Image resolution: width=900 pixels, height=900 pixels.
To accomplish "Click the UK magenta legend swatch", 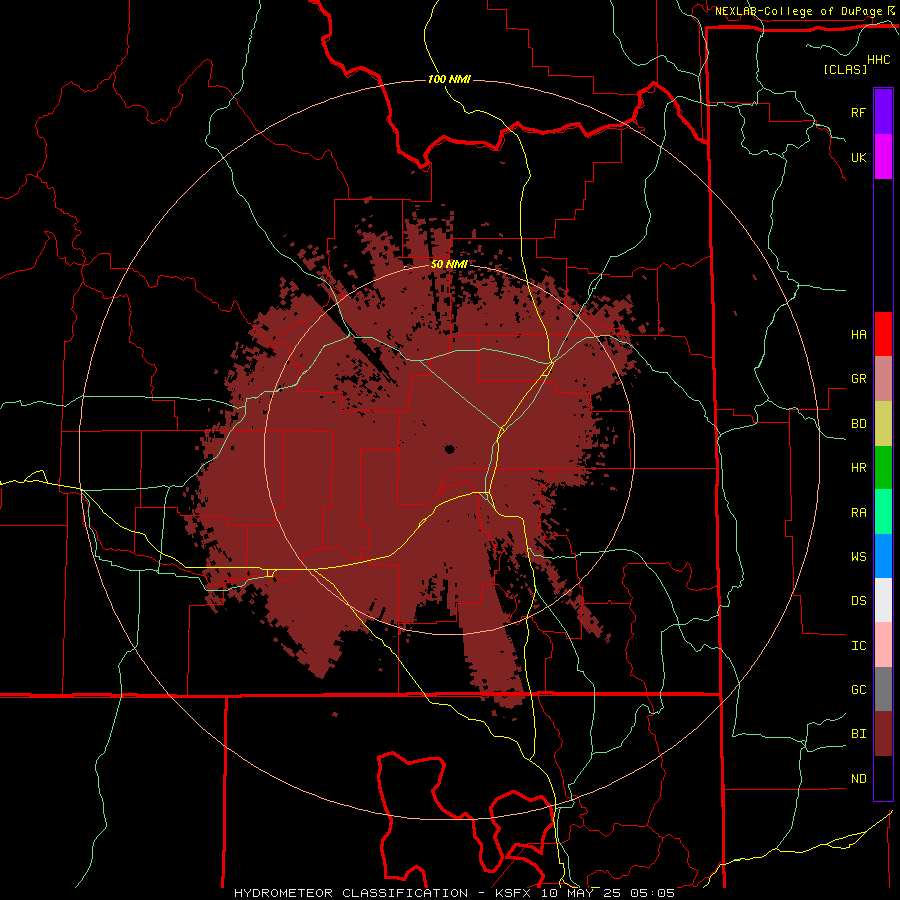I will tap(883, 157).
